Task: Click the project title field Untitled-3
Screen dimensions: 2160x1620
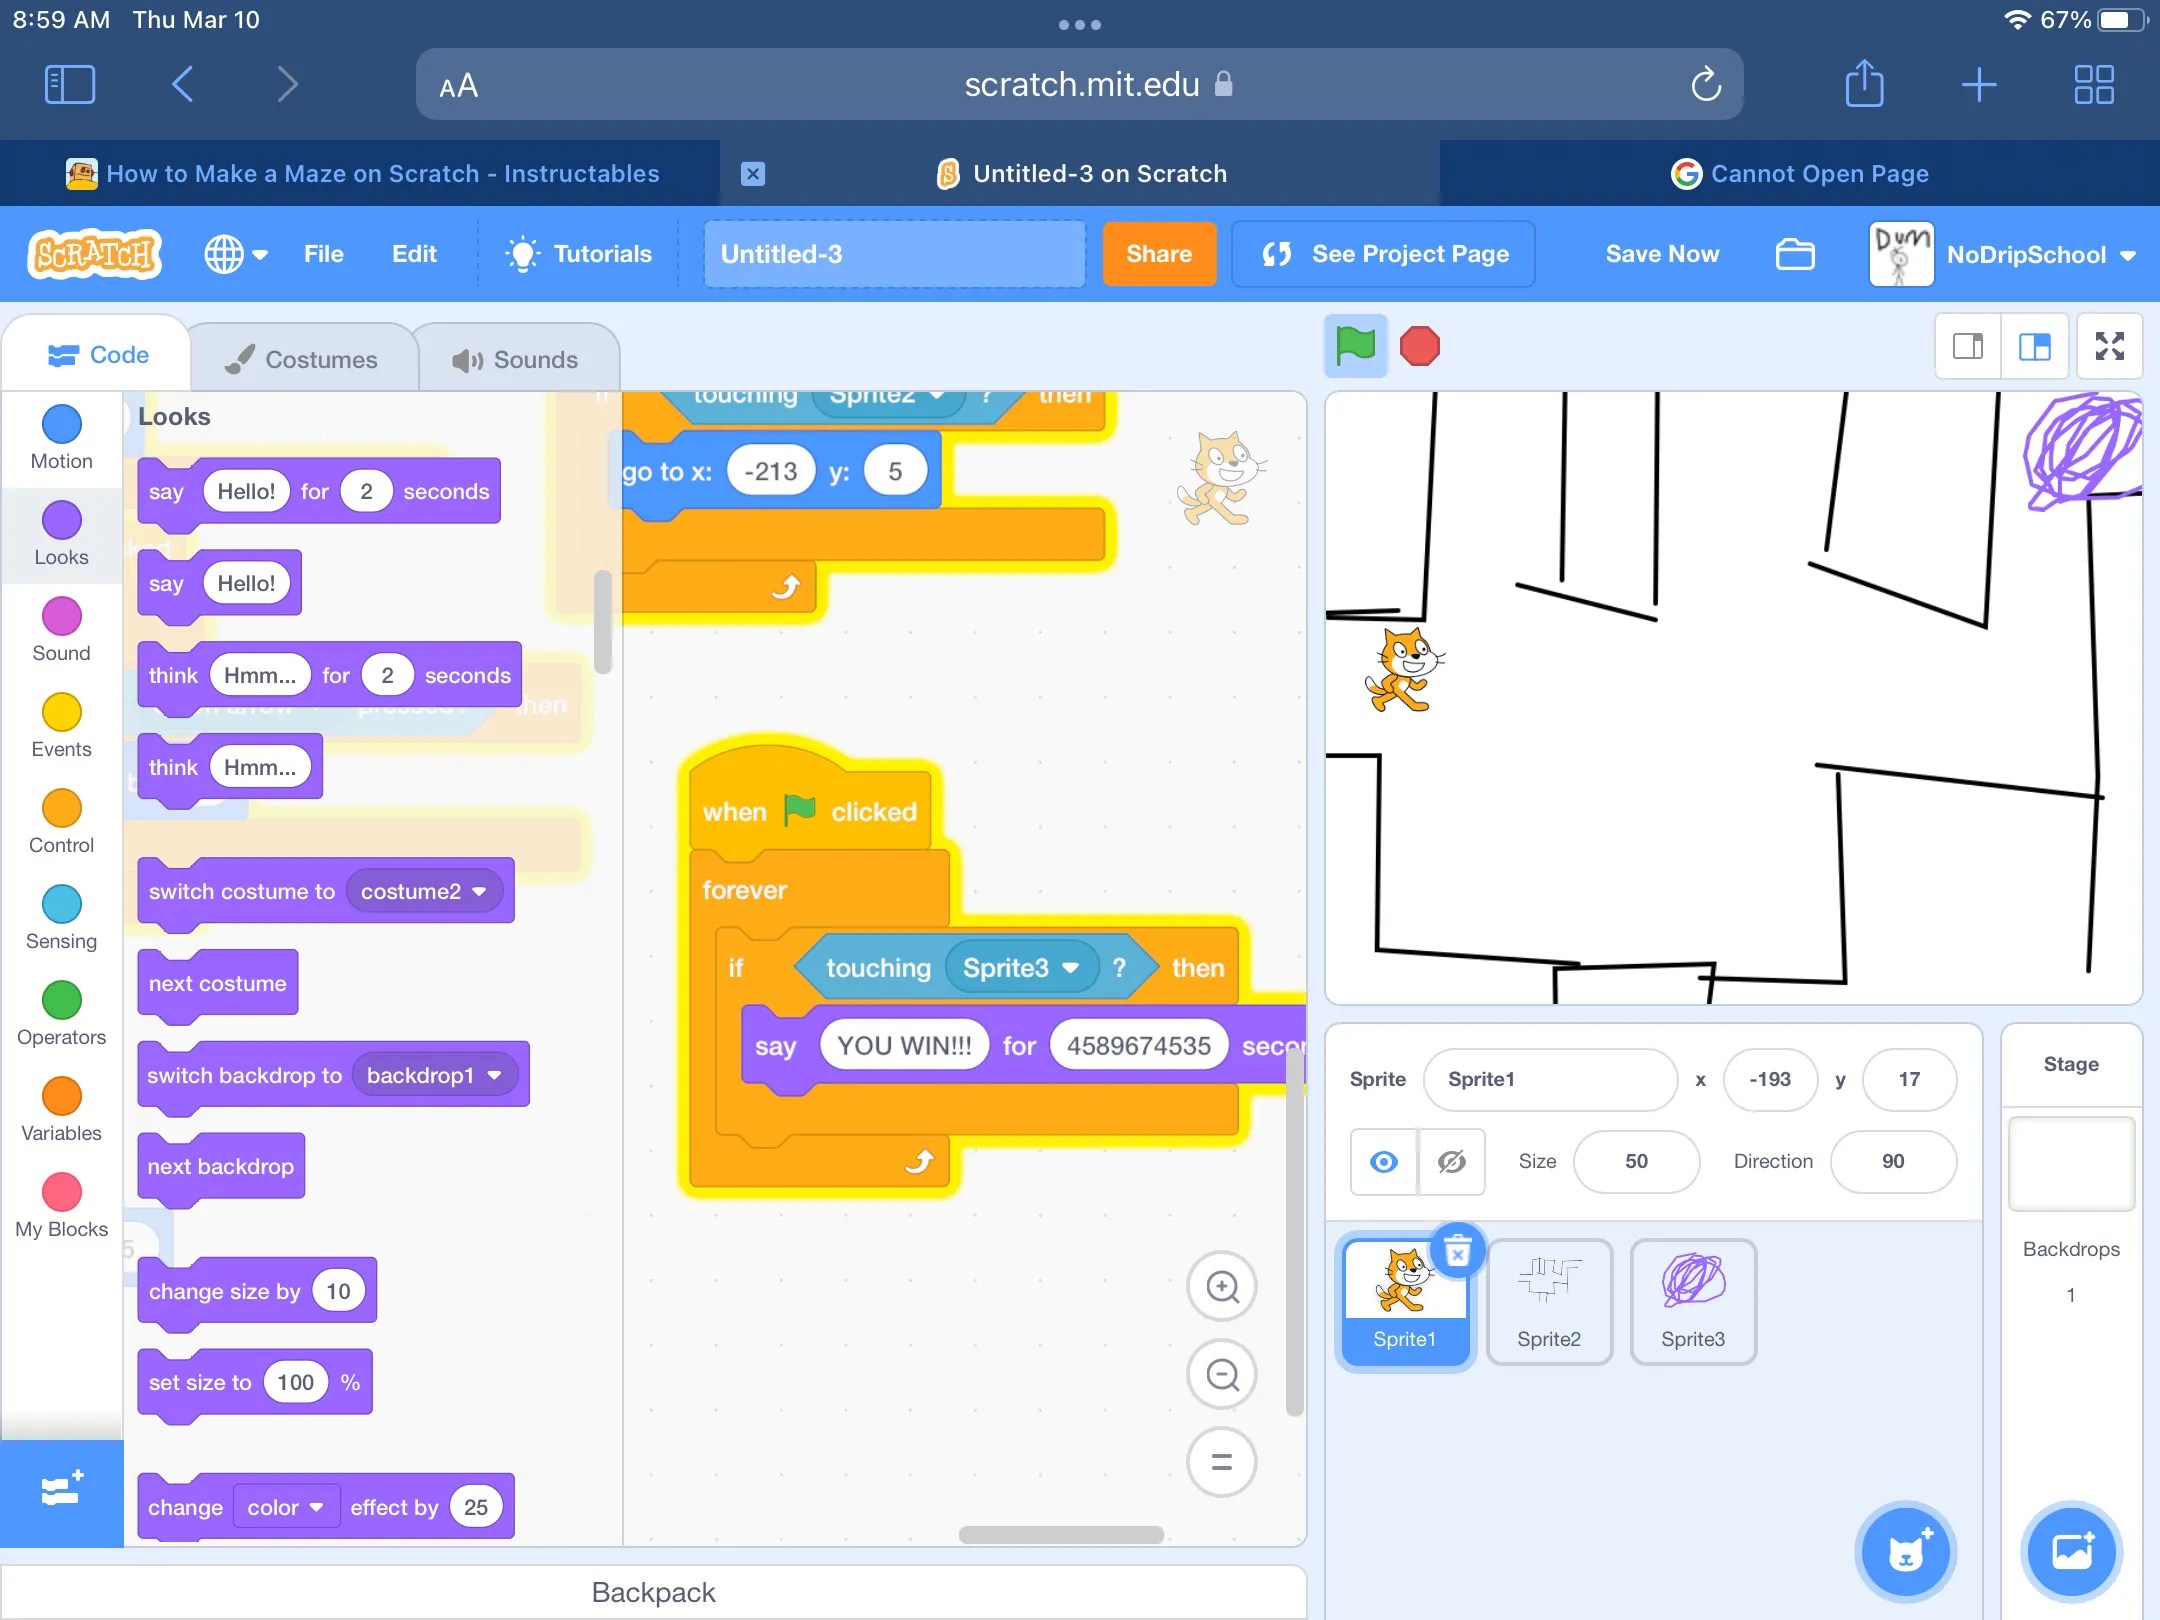Action: 894,254
